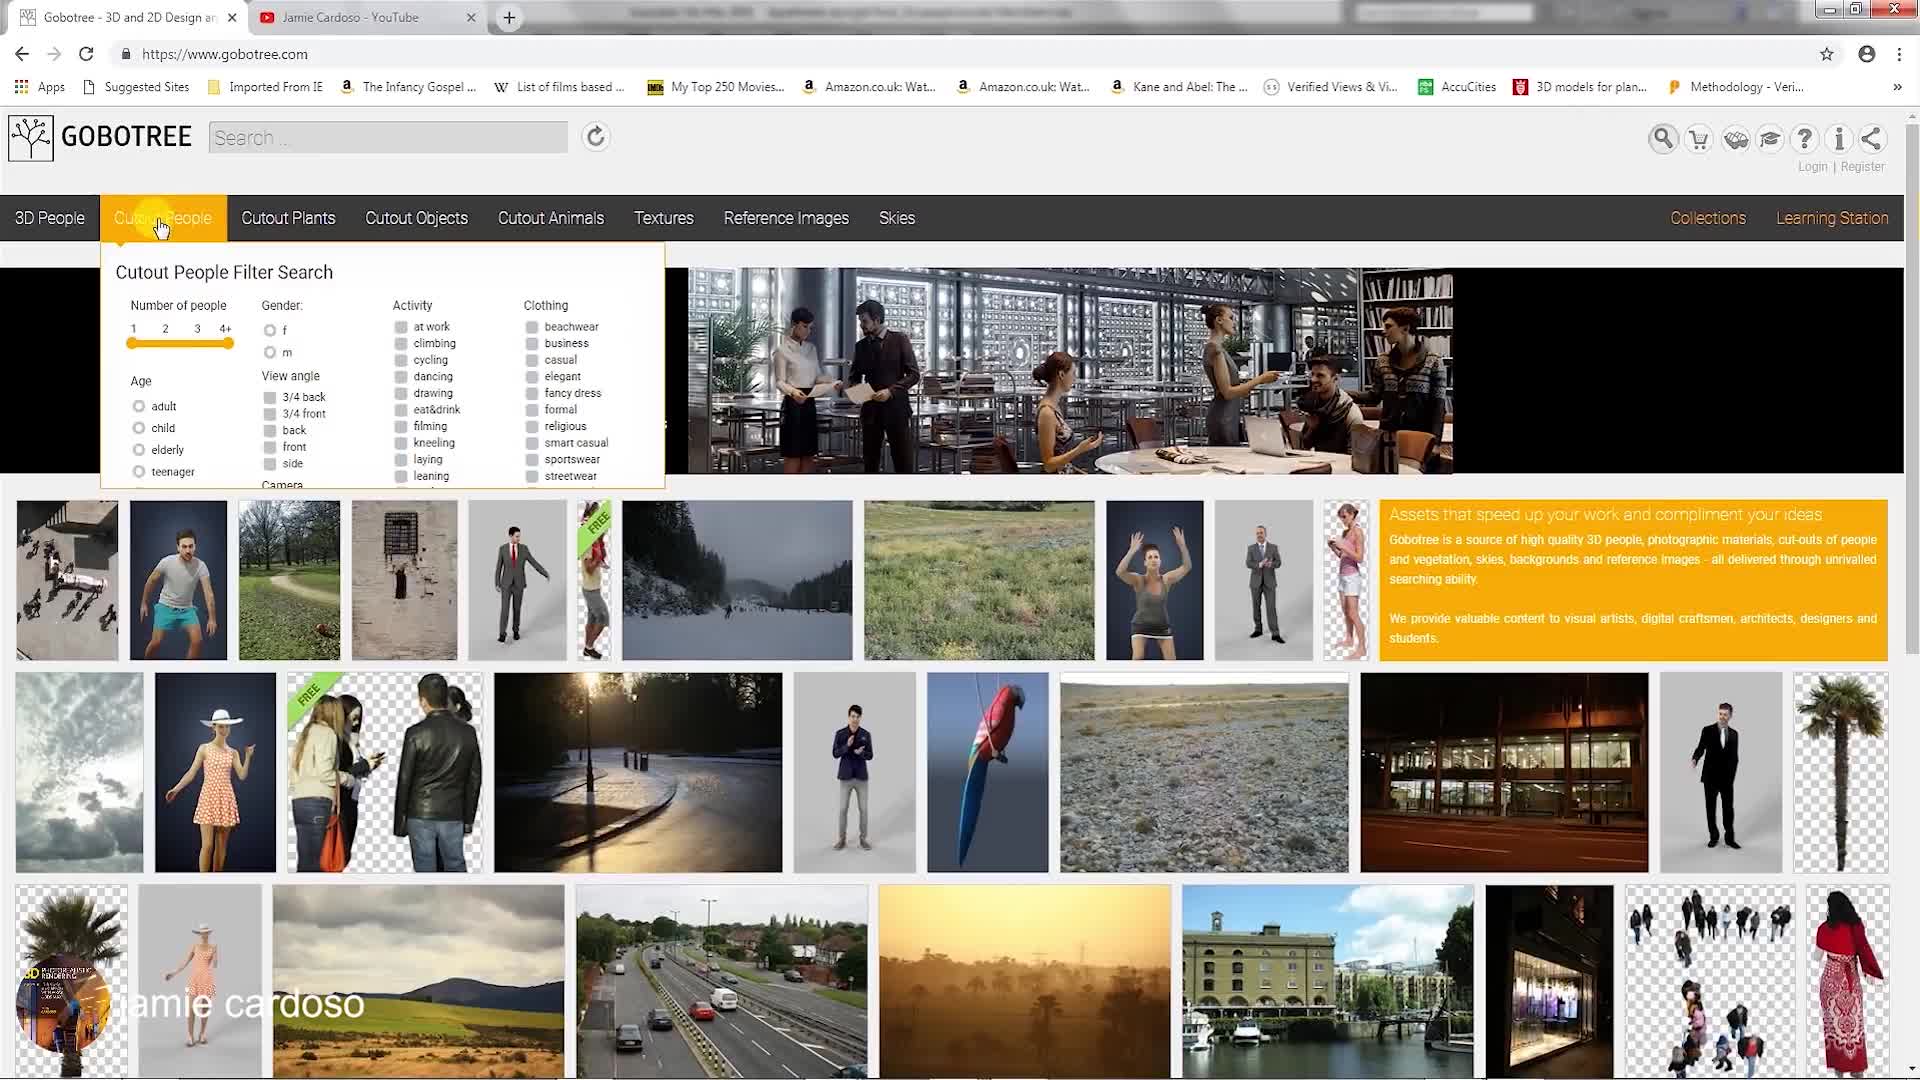Click the info icon in header

point(1838,139)
